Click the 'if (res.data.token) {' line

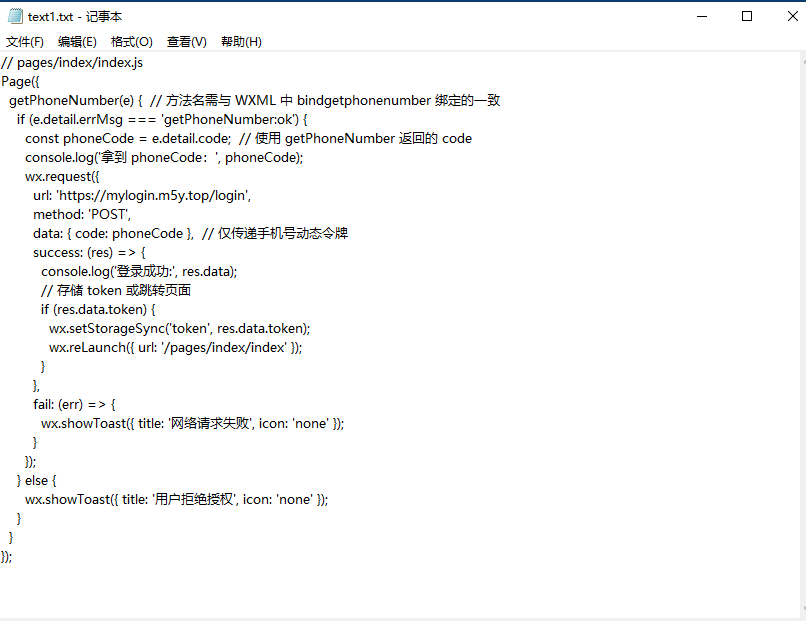(98, 310)
